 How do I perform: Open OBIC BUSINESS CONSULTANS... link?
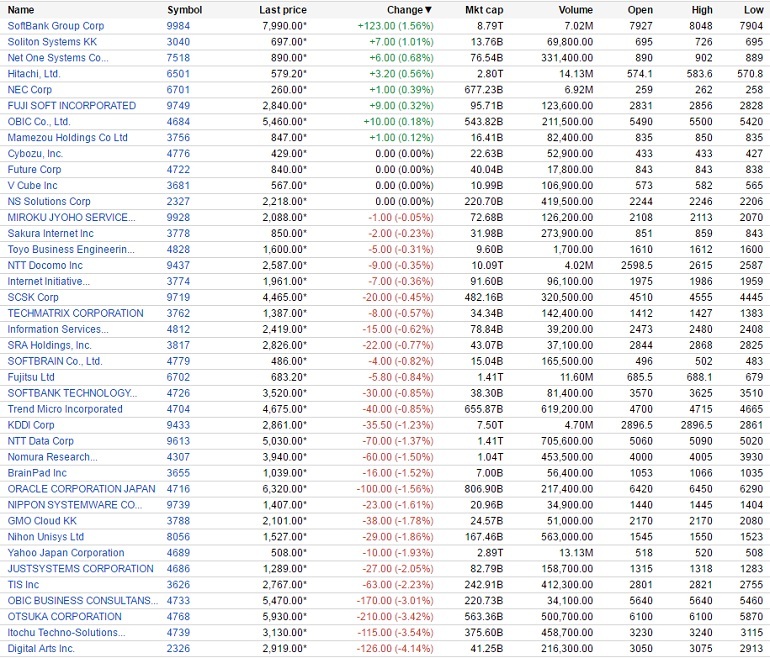click(82, 601)
